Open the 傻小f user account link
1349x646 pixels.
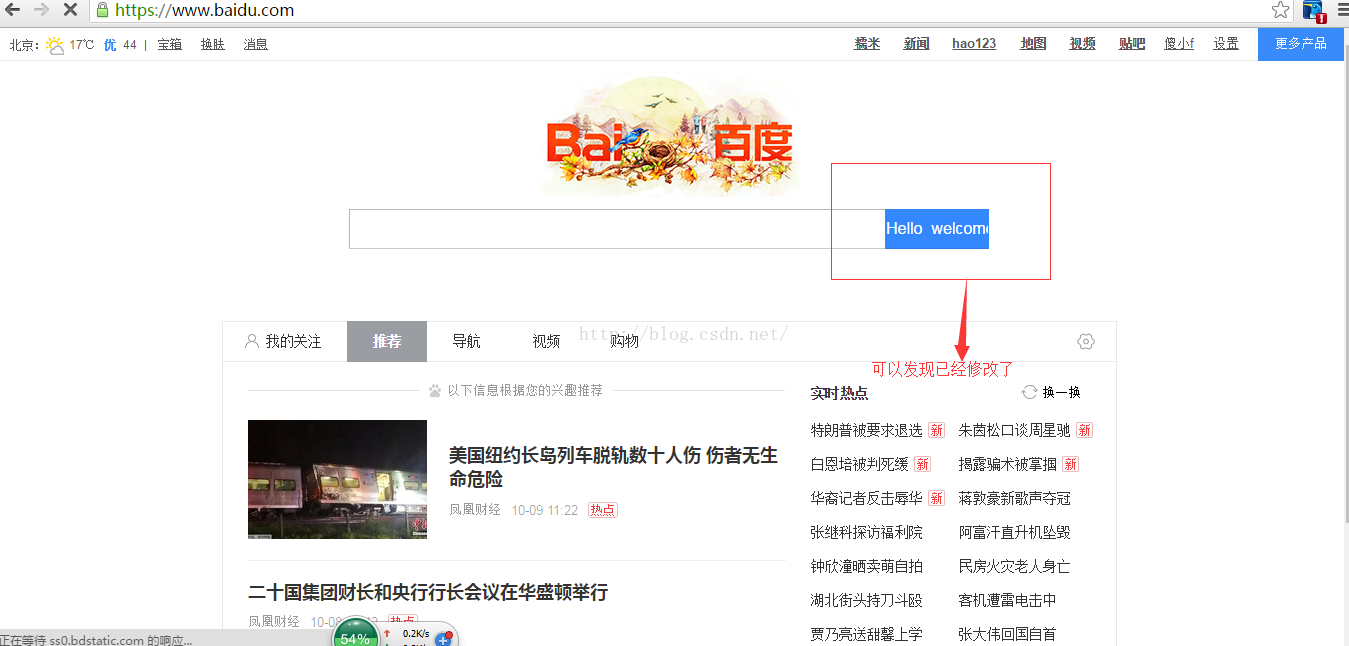[1179, 43]
